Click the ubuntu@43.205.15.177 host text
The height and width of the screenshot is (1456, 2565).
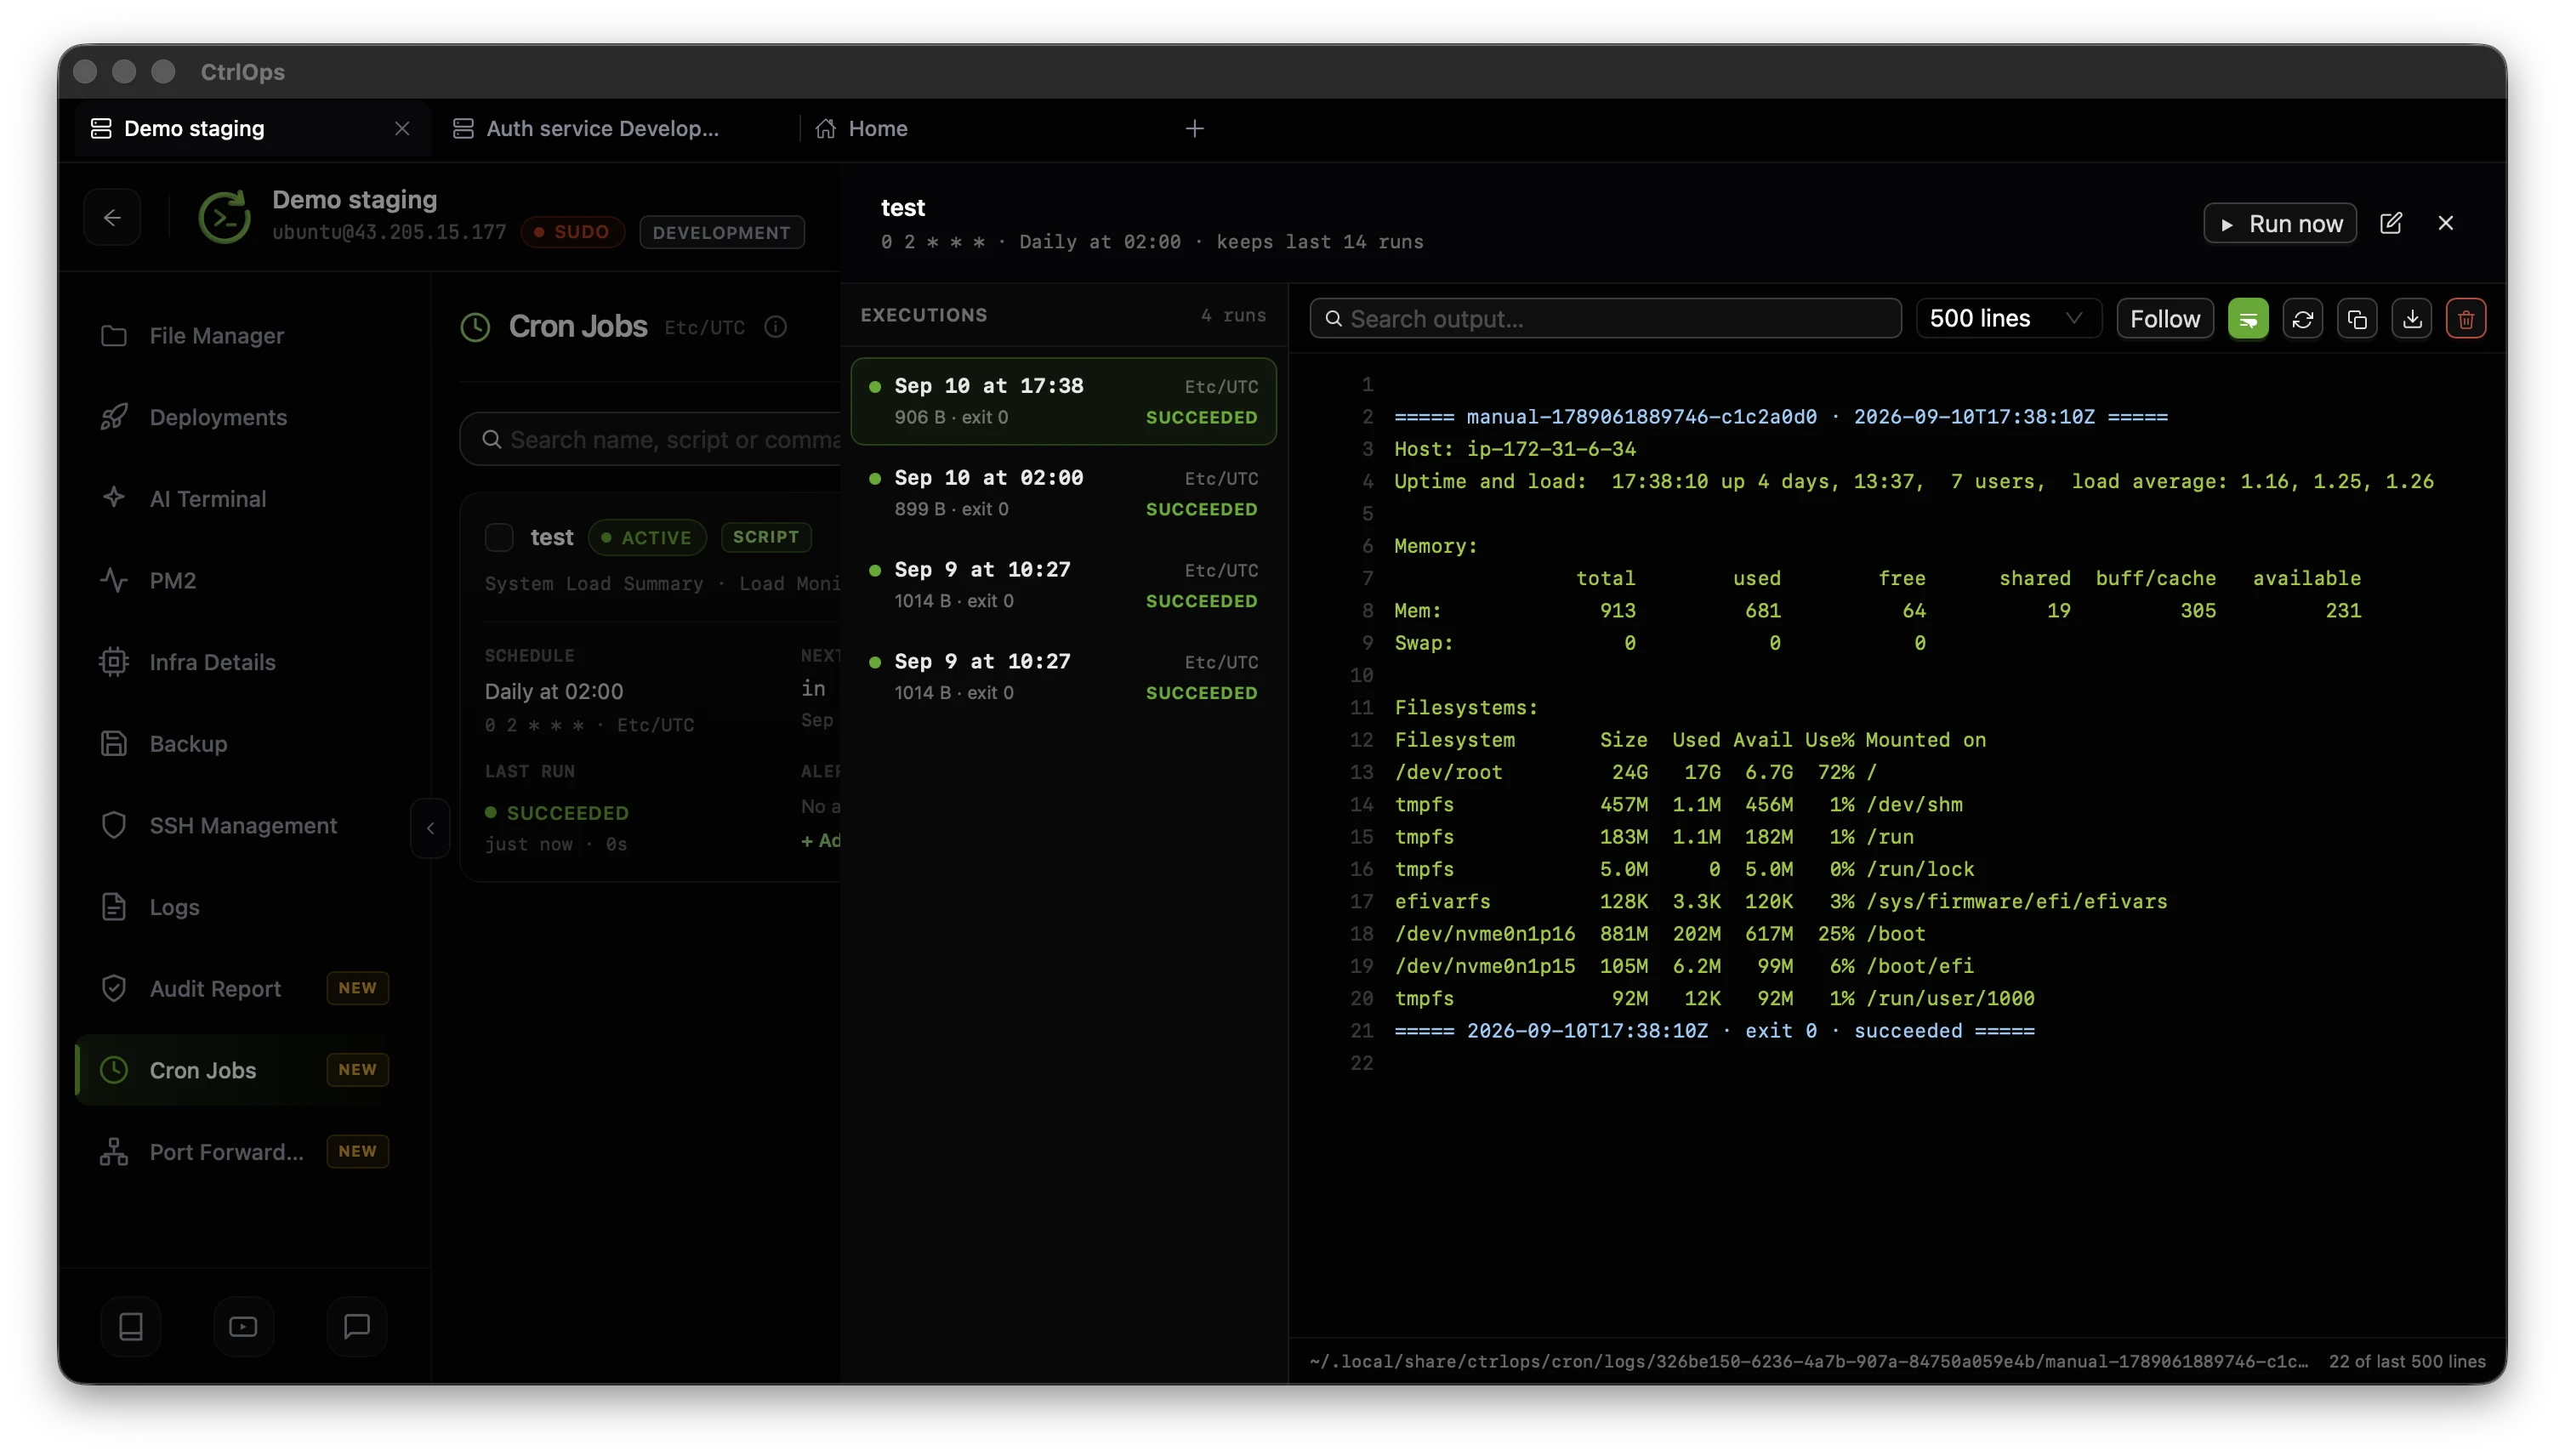tap(389, 233)
